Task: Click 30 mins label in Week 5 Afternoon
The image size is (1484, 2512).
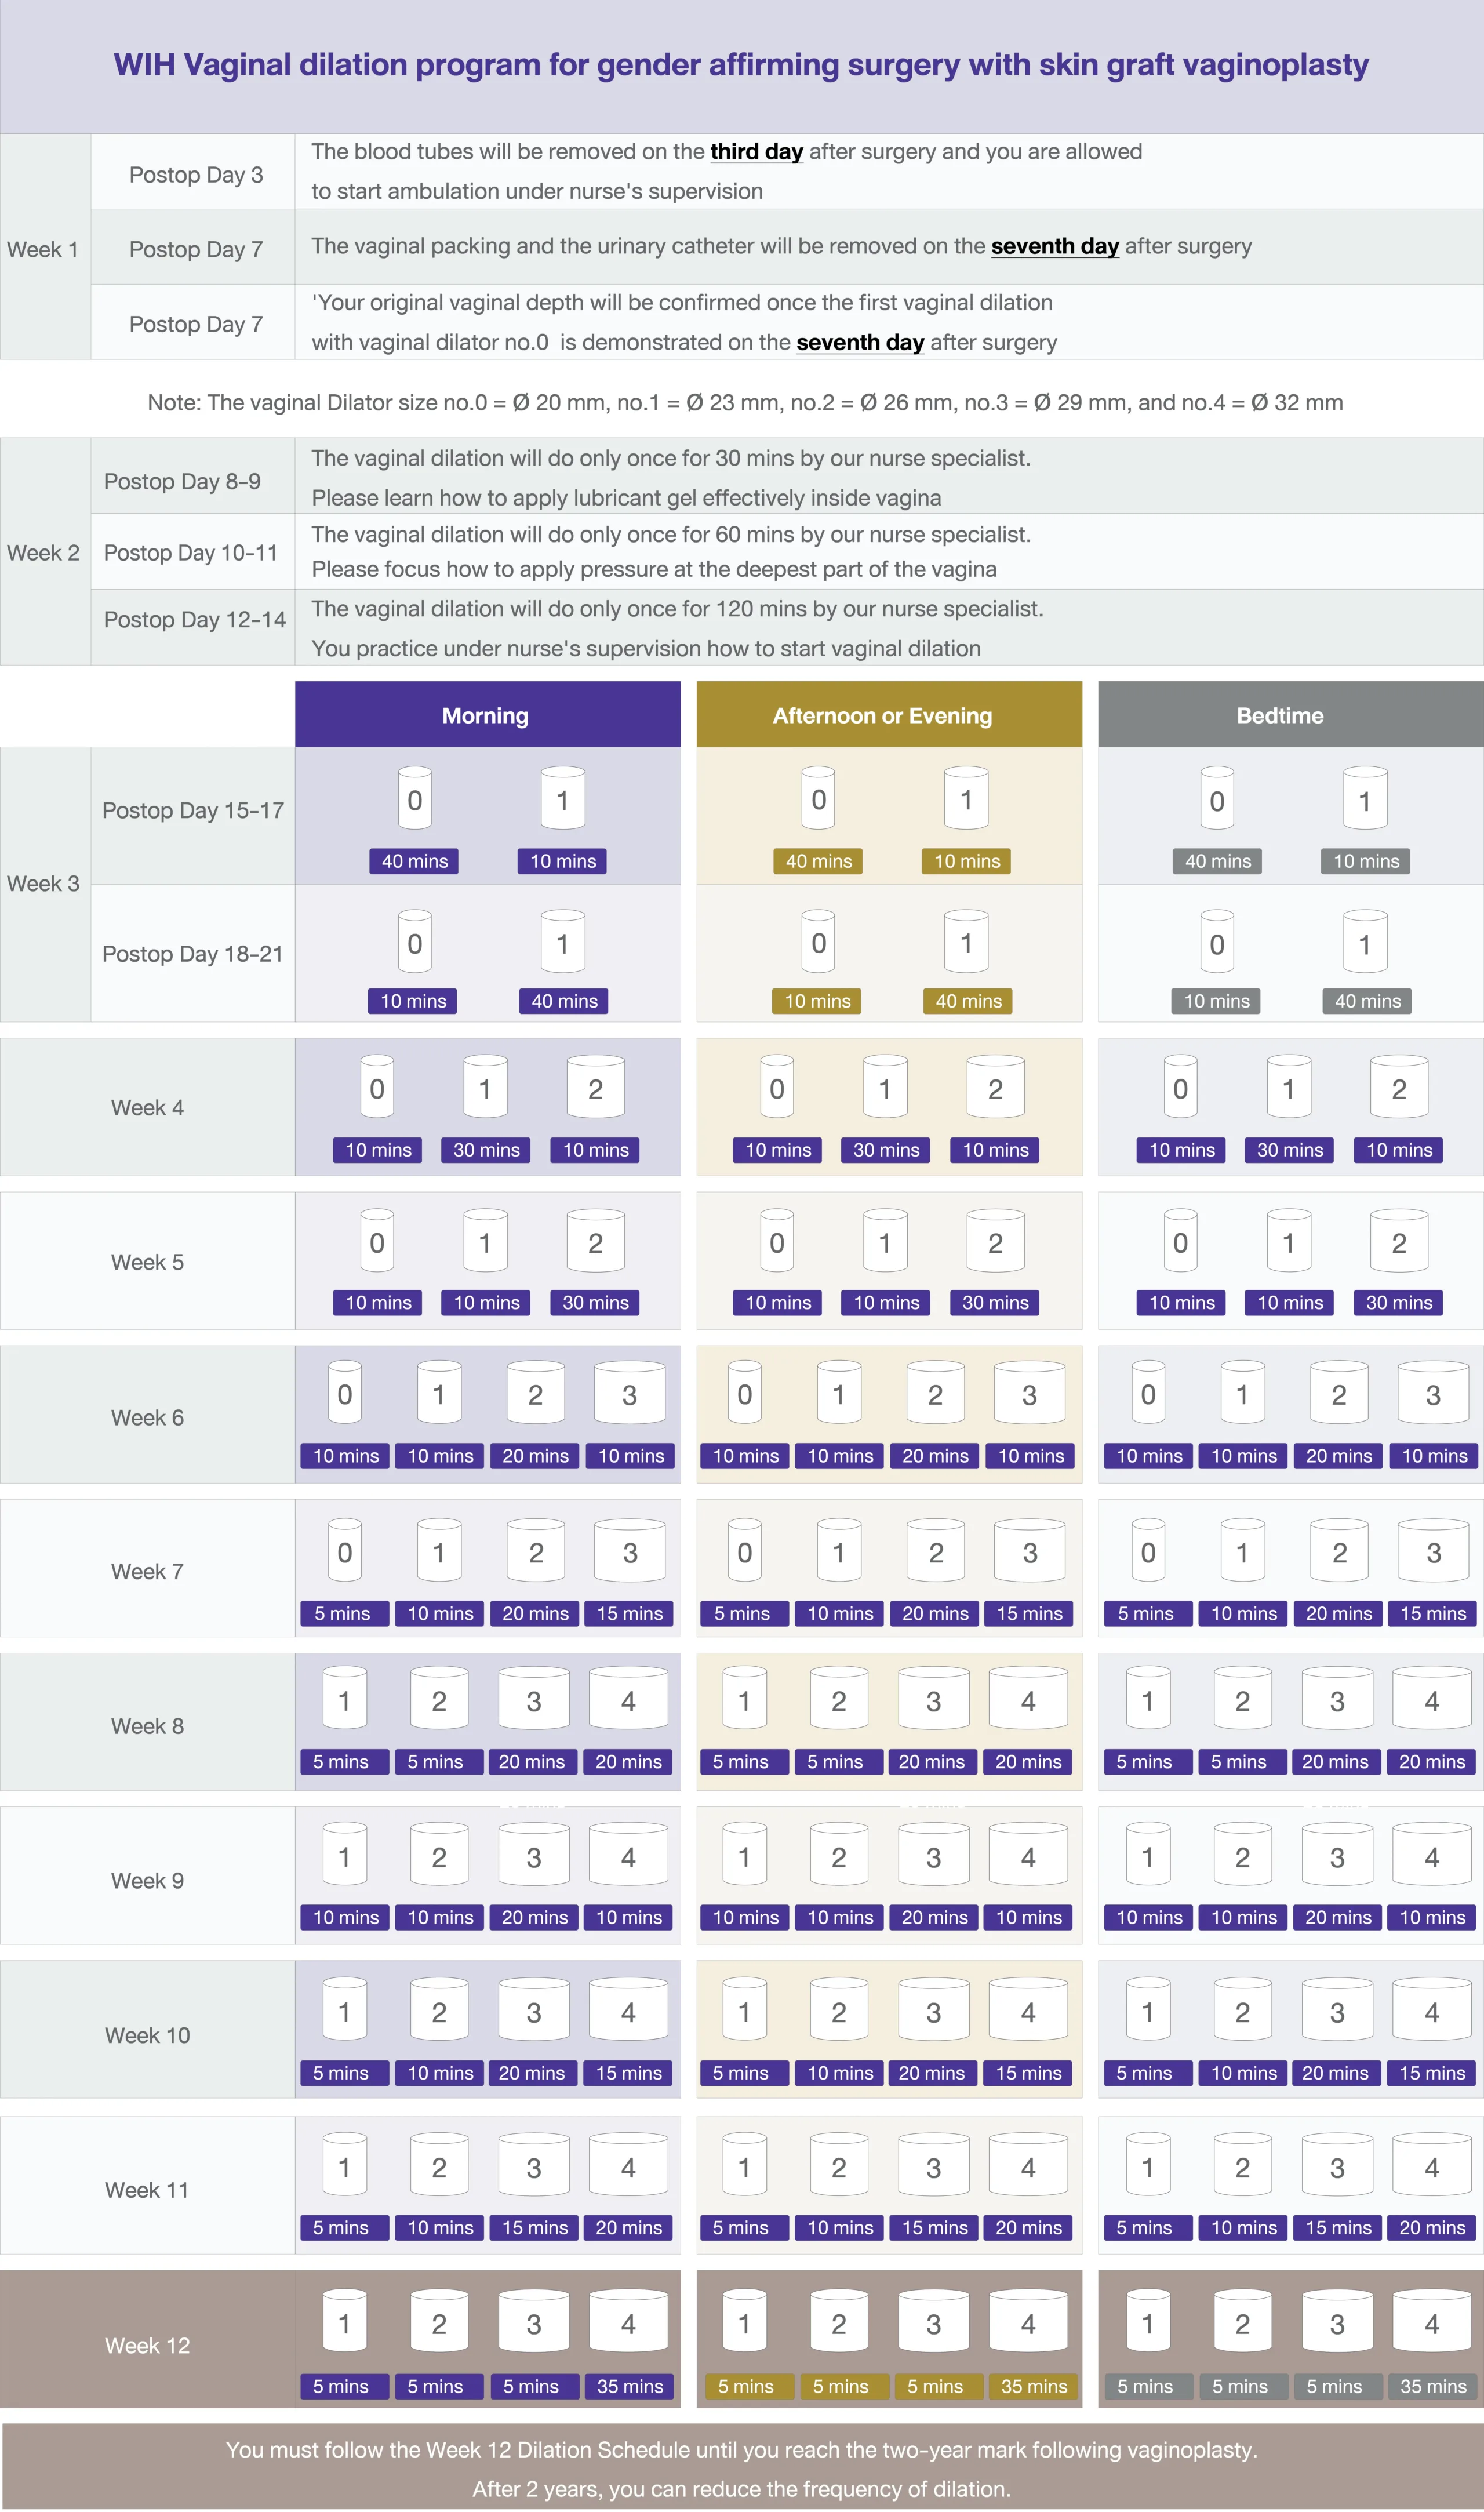Action: point(995,1302)
